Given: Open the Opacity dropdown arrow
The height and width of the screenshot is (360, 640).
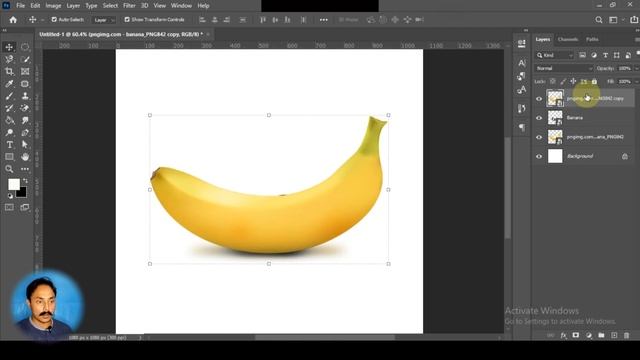Looking at the screenshot, I should tap(636, 69).
